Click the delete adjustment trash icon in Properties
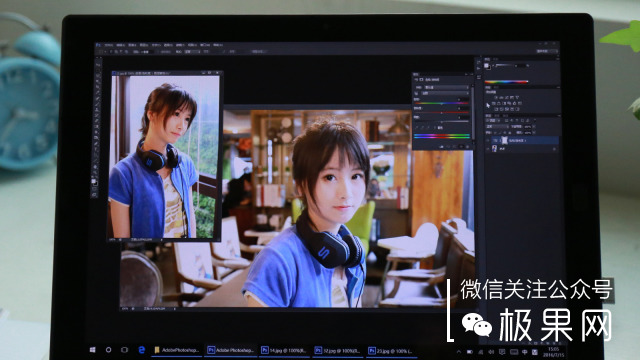640x360 pixels. pos(468,147)
